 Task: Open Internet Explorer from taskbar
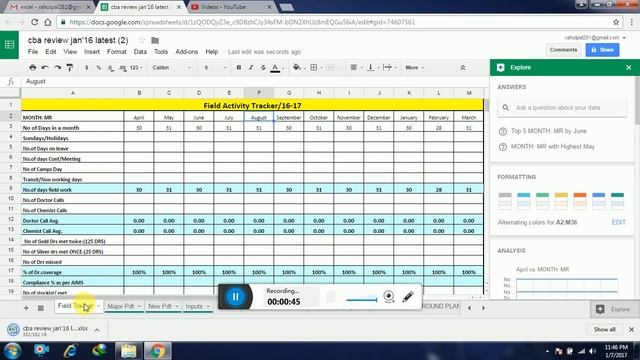[x=70, y=351]
